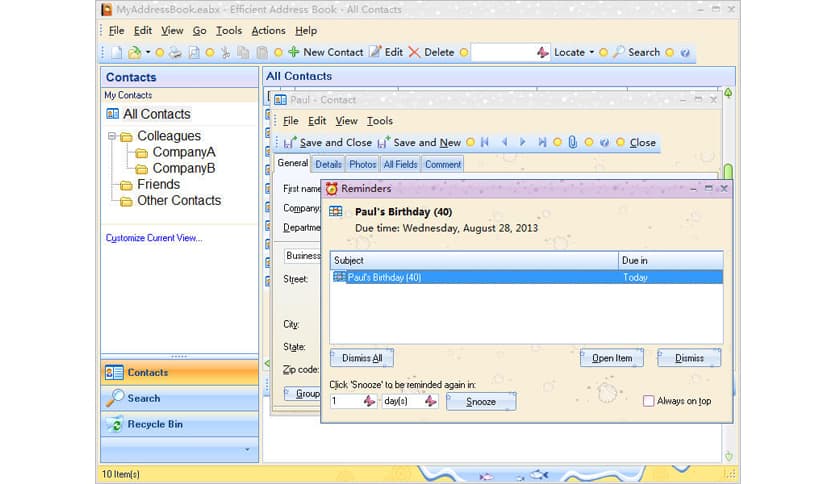The image size is (836, 484).
Task: Click the Dismiss button
Action: (x=689, y=358)
